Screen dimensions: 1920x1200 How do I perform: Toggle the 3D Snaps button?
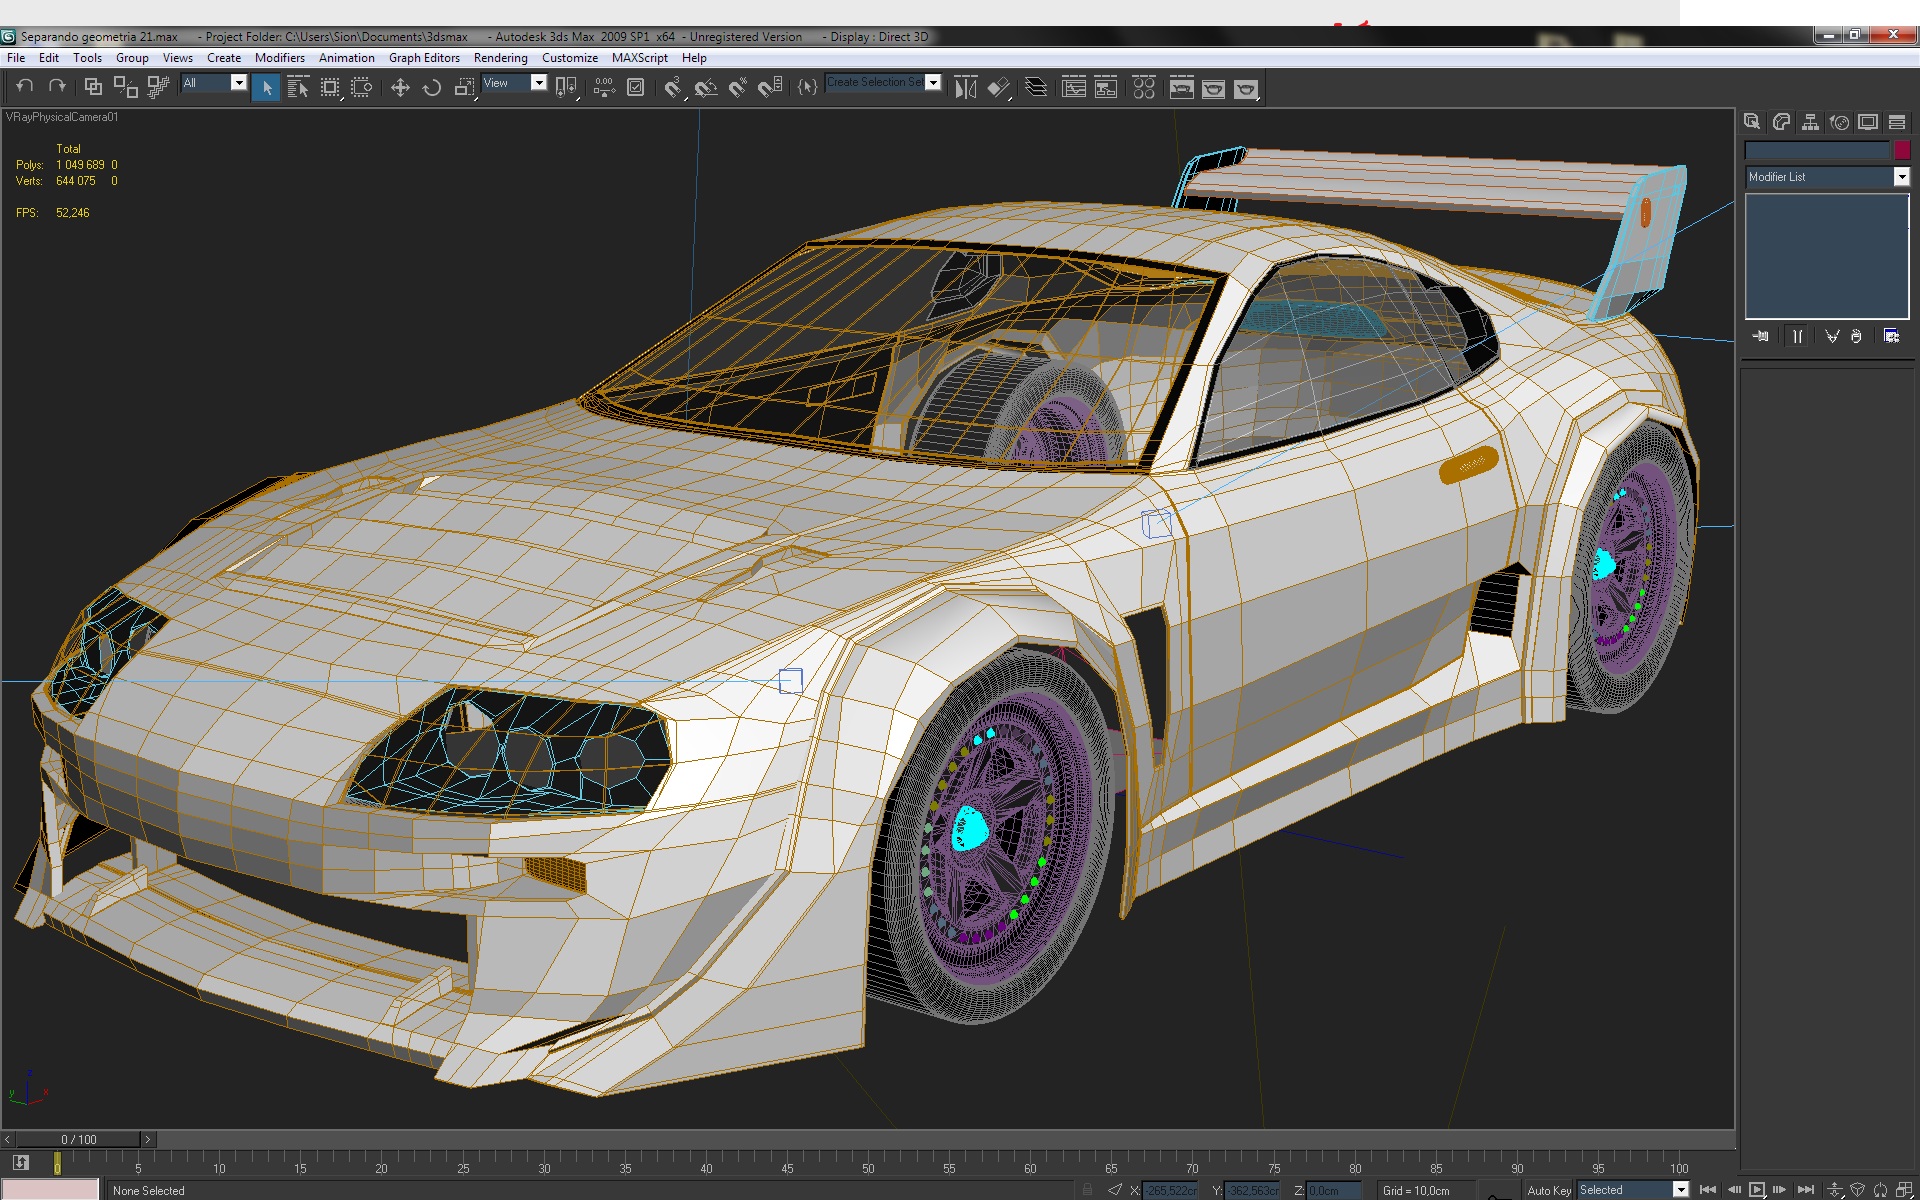tap(673, 88)
